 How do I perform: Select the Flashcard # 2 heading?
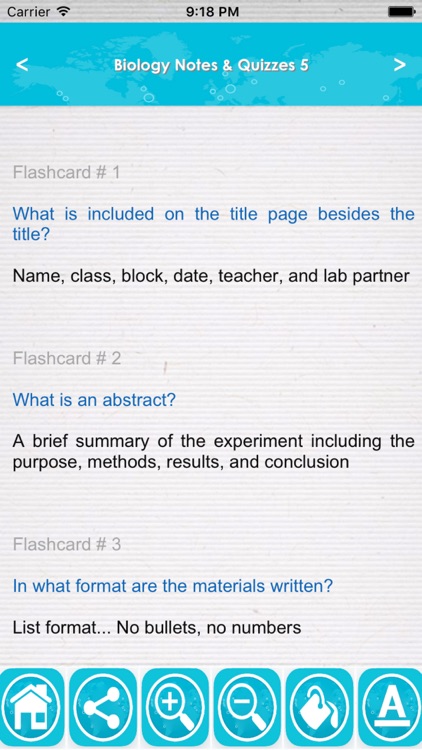pyautogui.click(x=67, y=358)
